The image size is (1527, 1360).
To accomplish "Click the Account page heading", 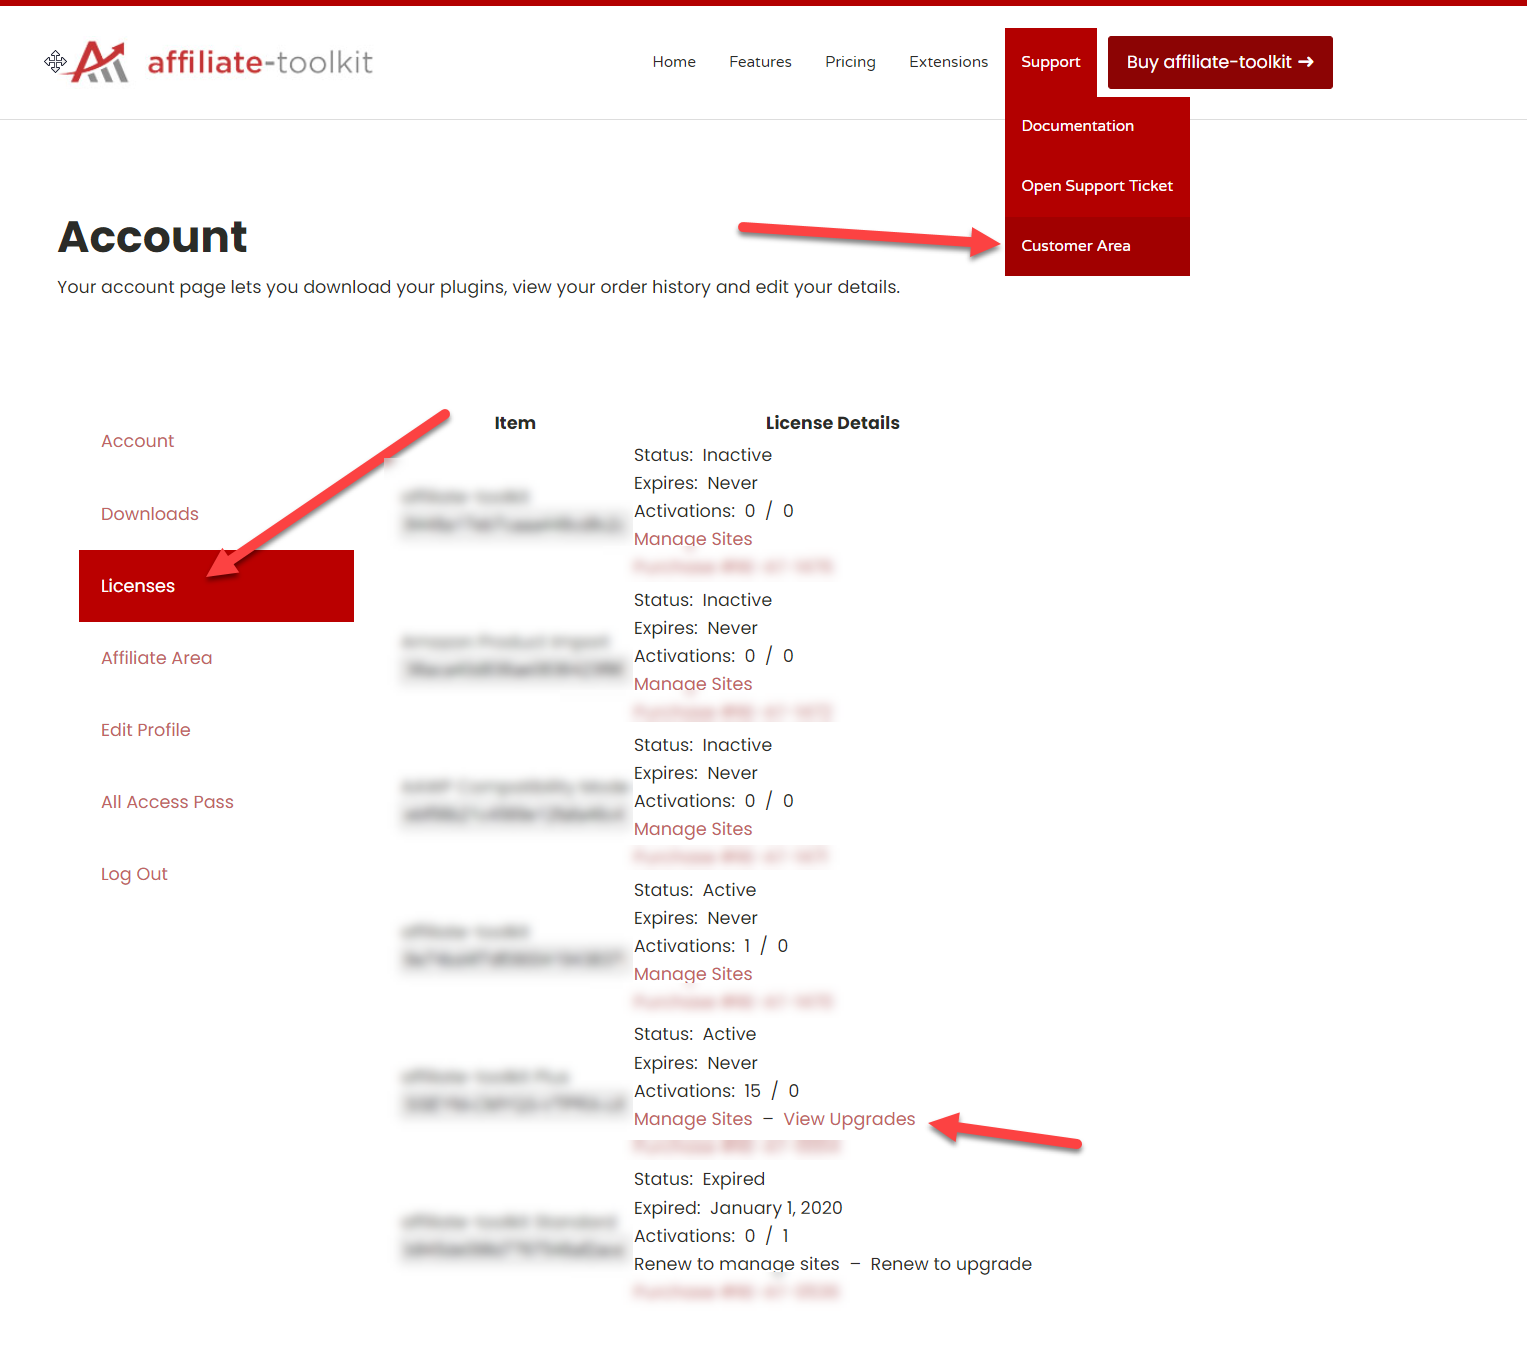I will pyautogui.click(x=152, y=237).
